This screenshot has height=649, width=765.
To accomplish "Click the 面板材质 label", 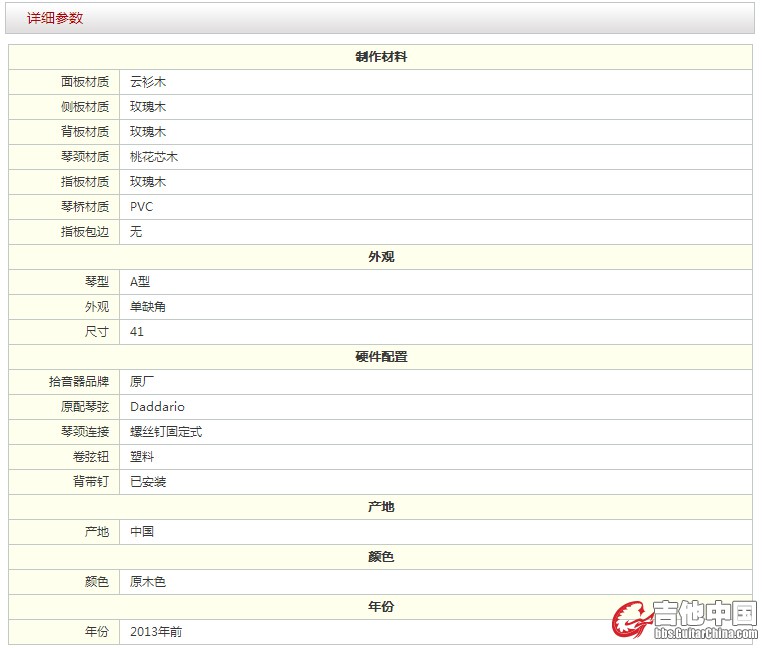I will [x=85, y=82].
